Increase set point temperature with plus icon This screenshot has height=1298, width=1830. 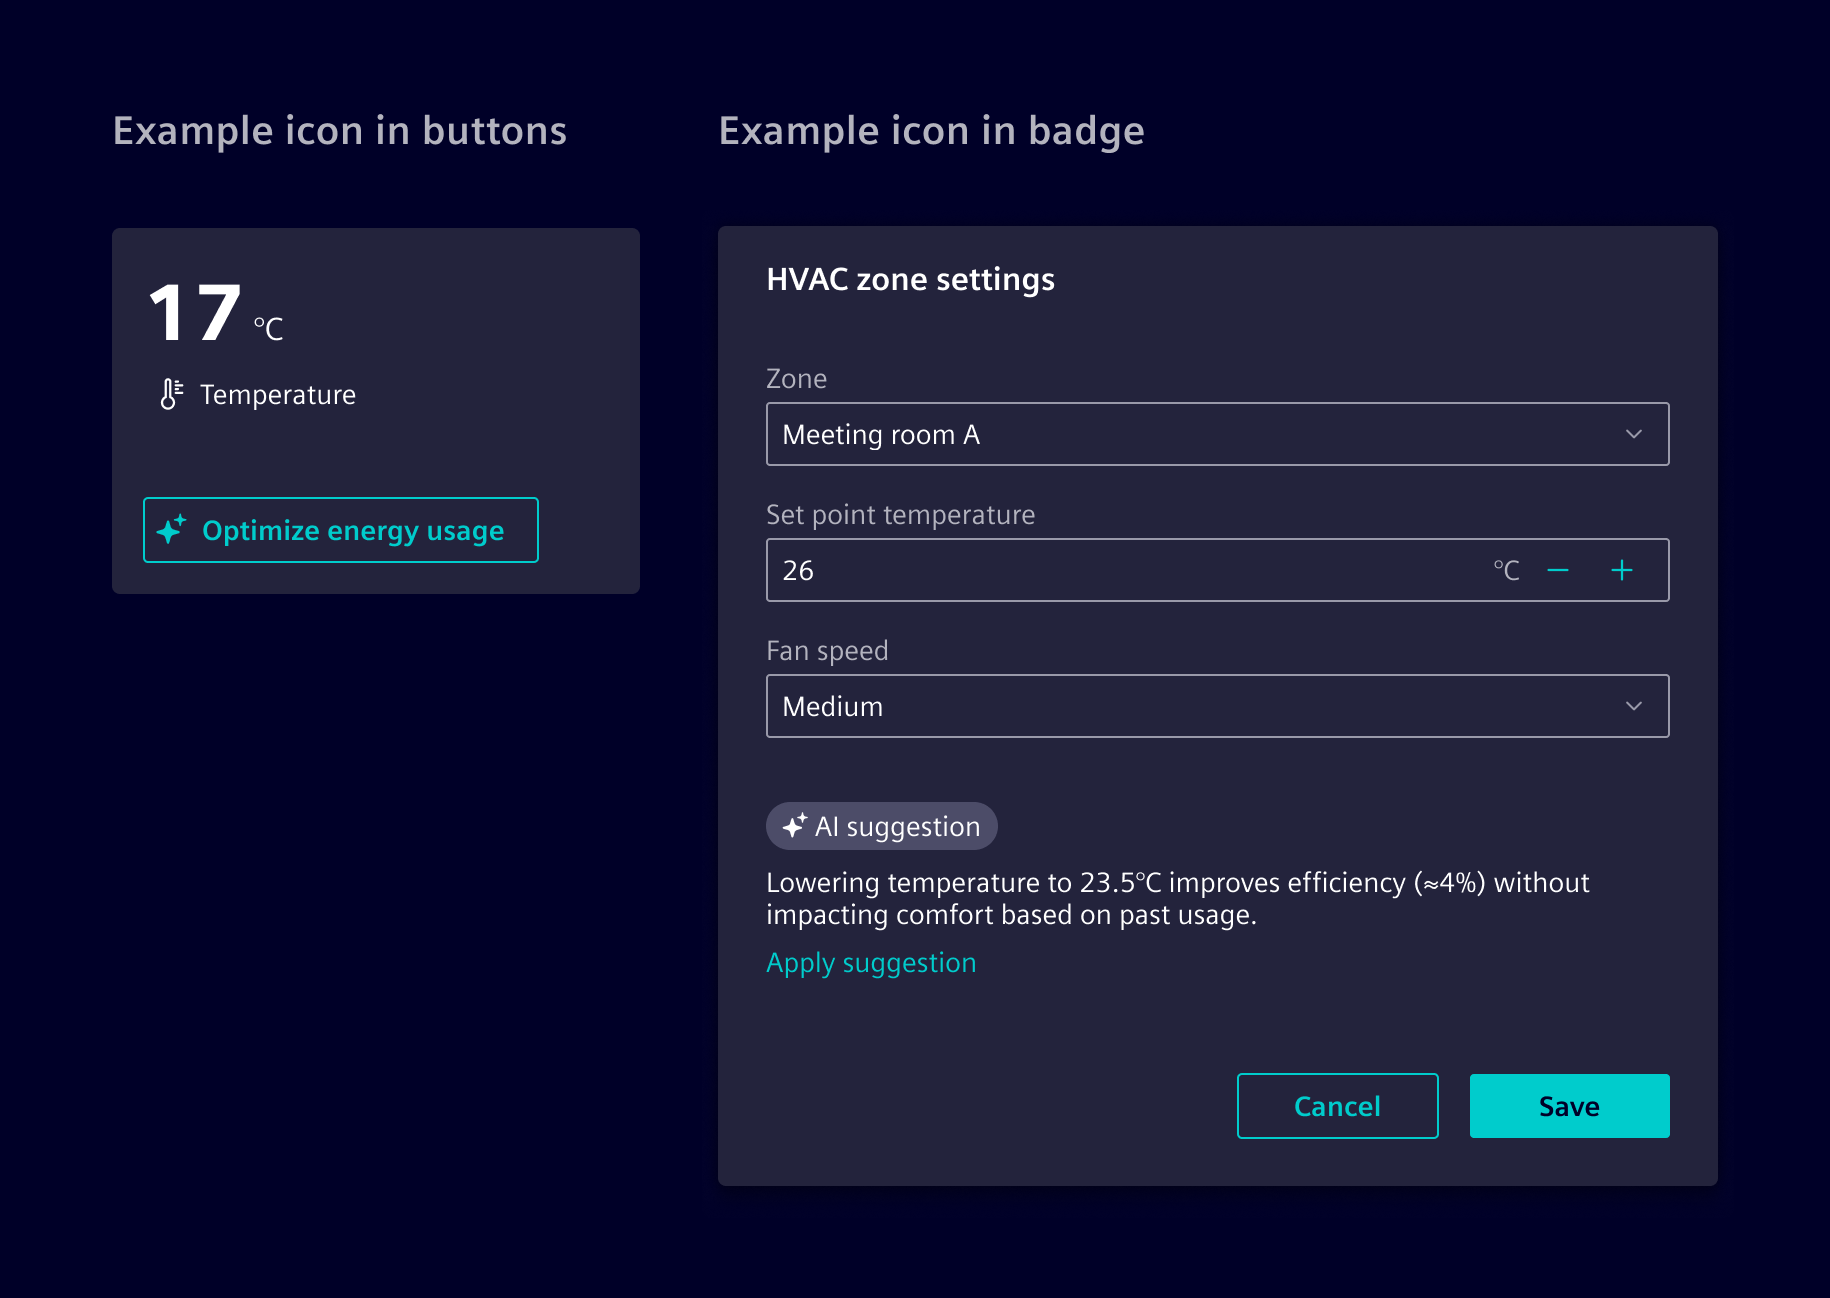(1621, 570)
